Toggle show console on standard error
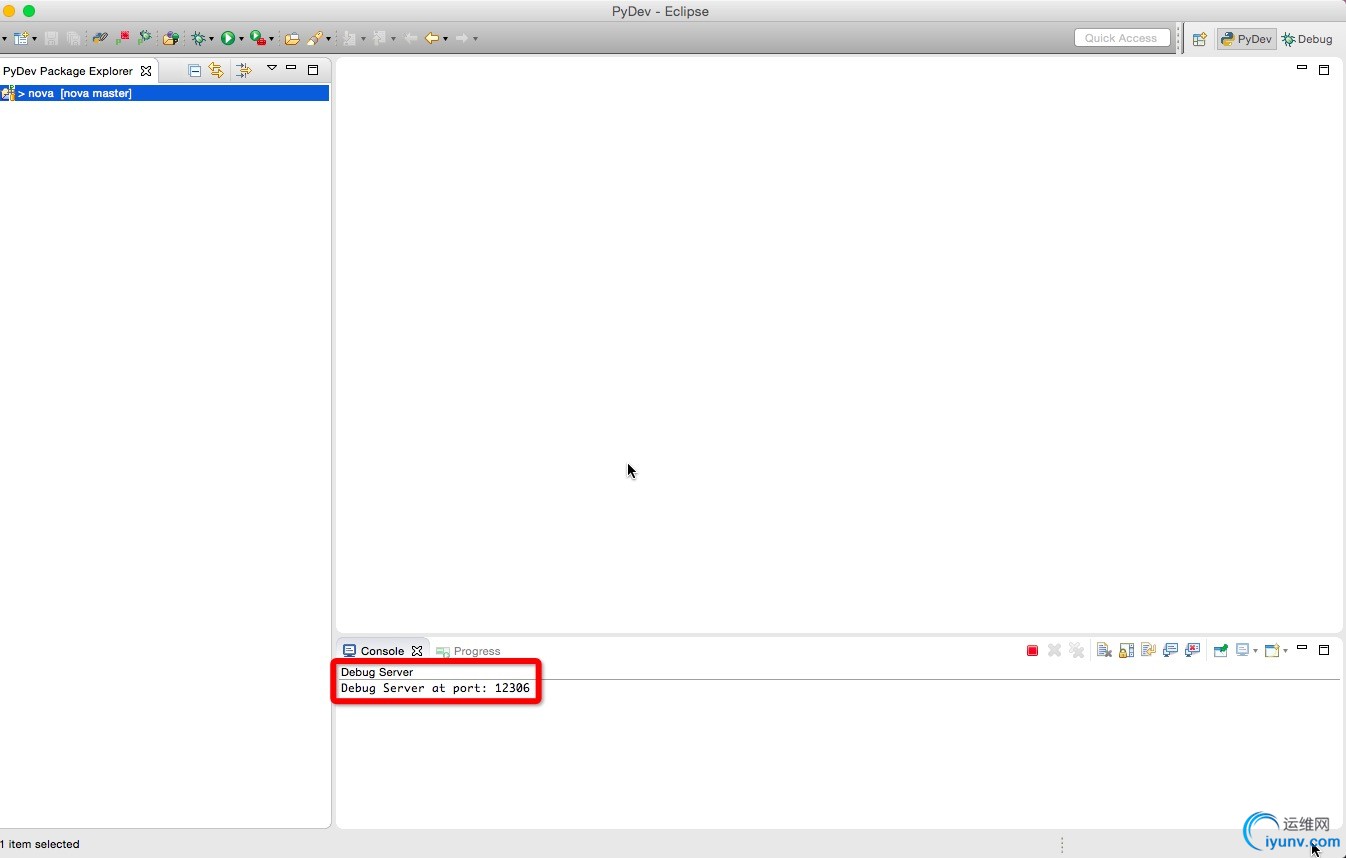This screenshot has width=1346, height=858. coord(1192,650)
